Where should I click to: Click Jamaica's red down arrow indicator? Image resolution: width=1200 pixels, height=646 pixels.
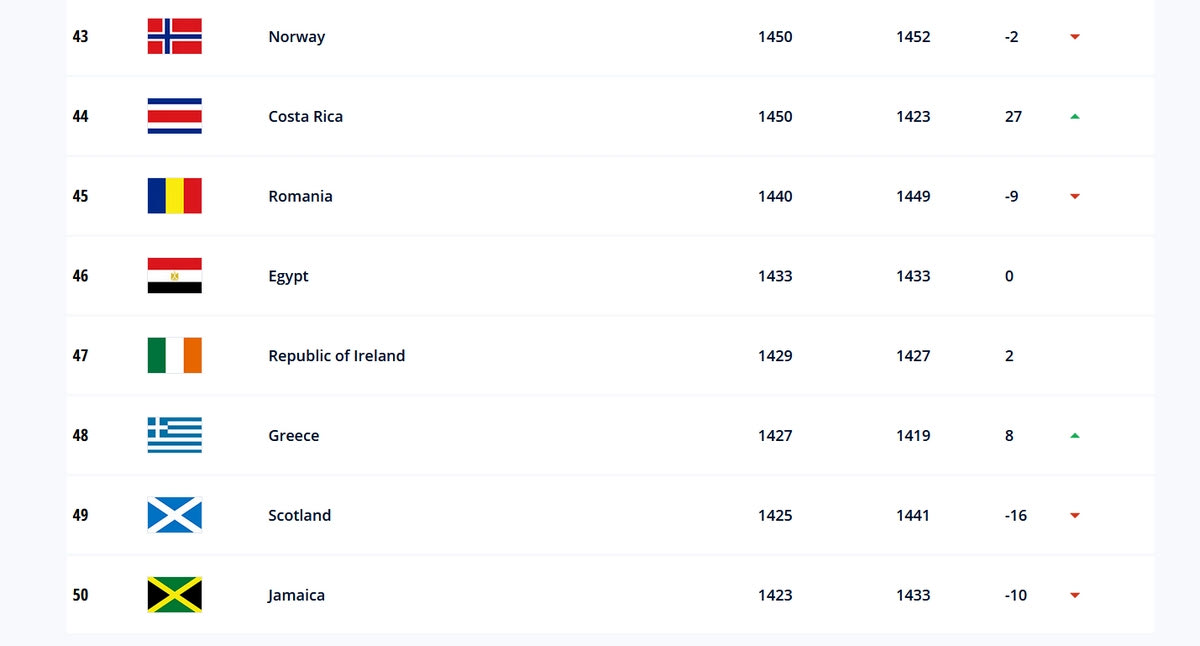[1075, 596]
